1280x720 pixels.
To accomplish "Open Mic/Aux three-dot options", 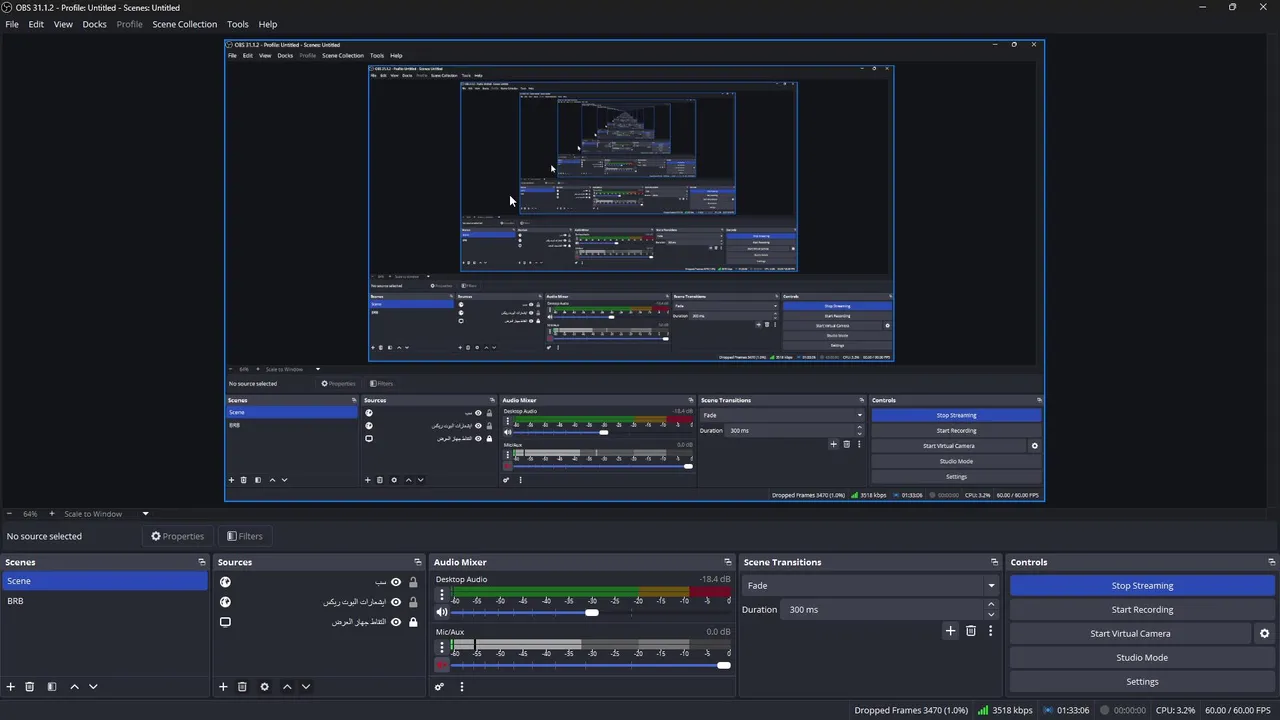I will pos(442,648).
